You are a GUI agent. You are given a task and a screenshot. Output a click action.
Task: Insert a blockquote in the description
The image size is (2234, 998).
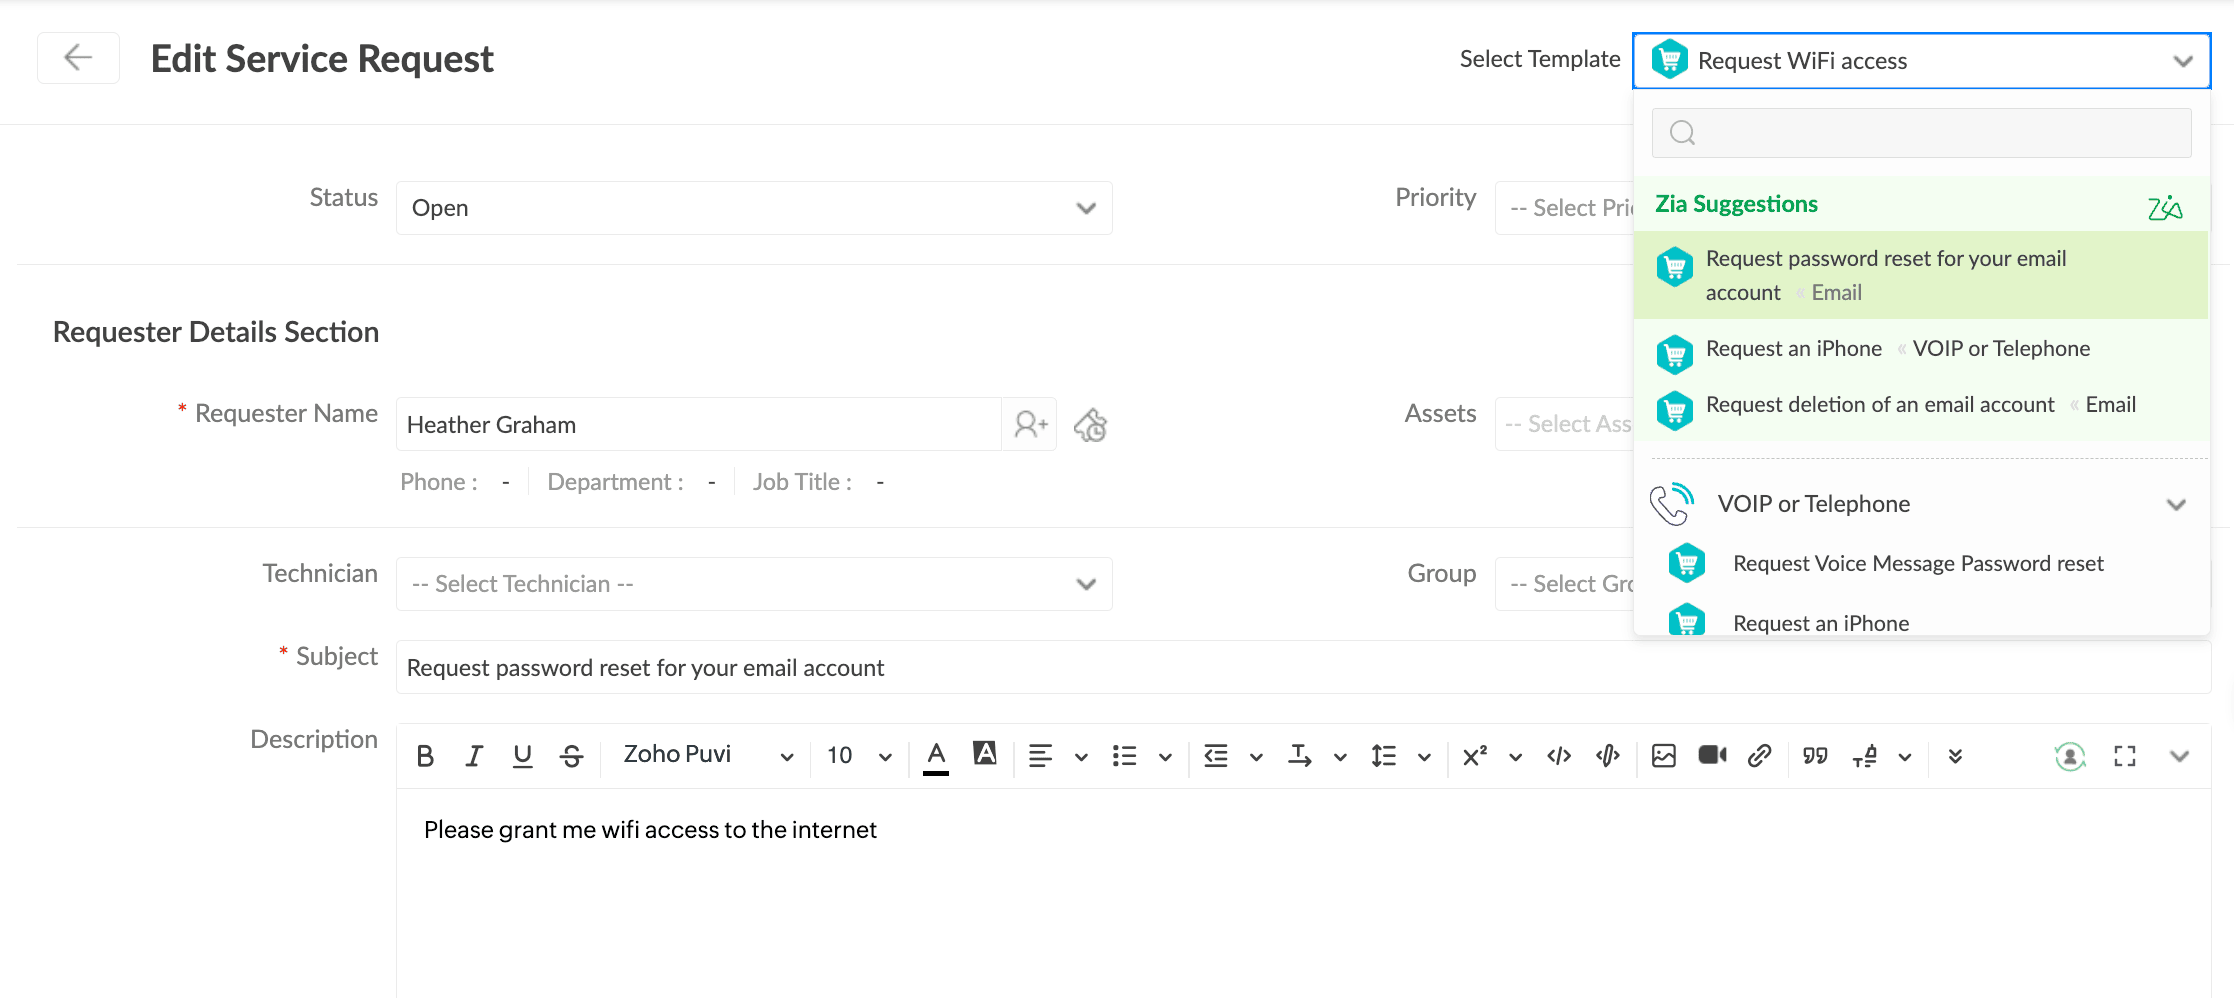(x=1815, y=756)
